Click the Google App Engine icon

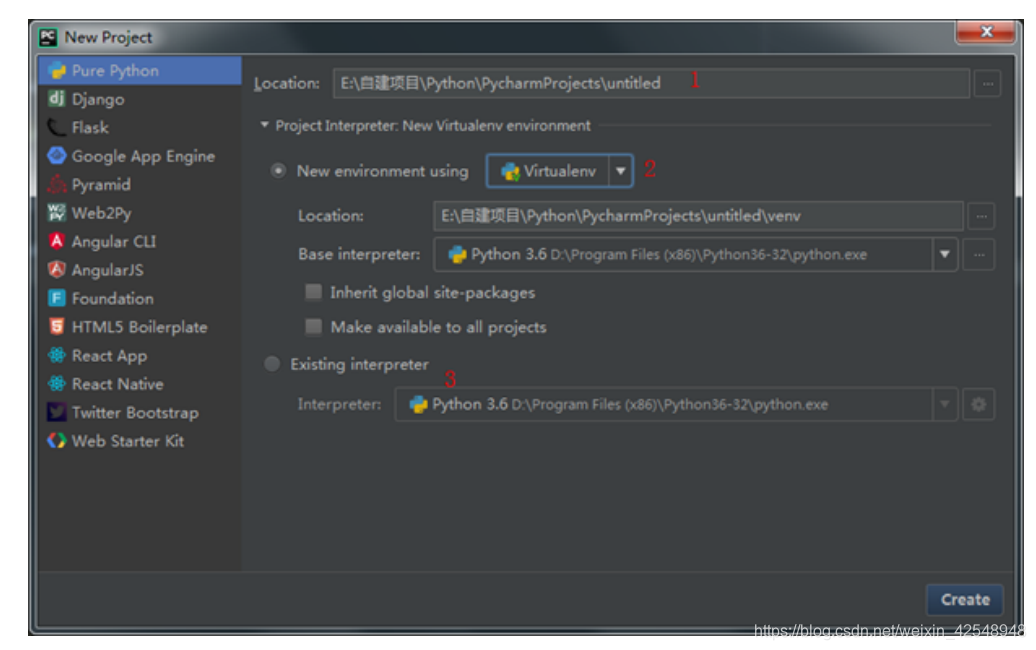tap(57, 156)
